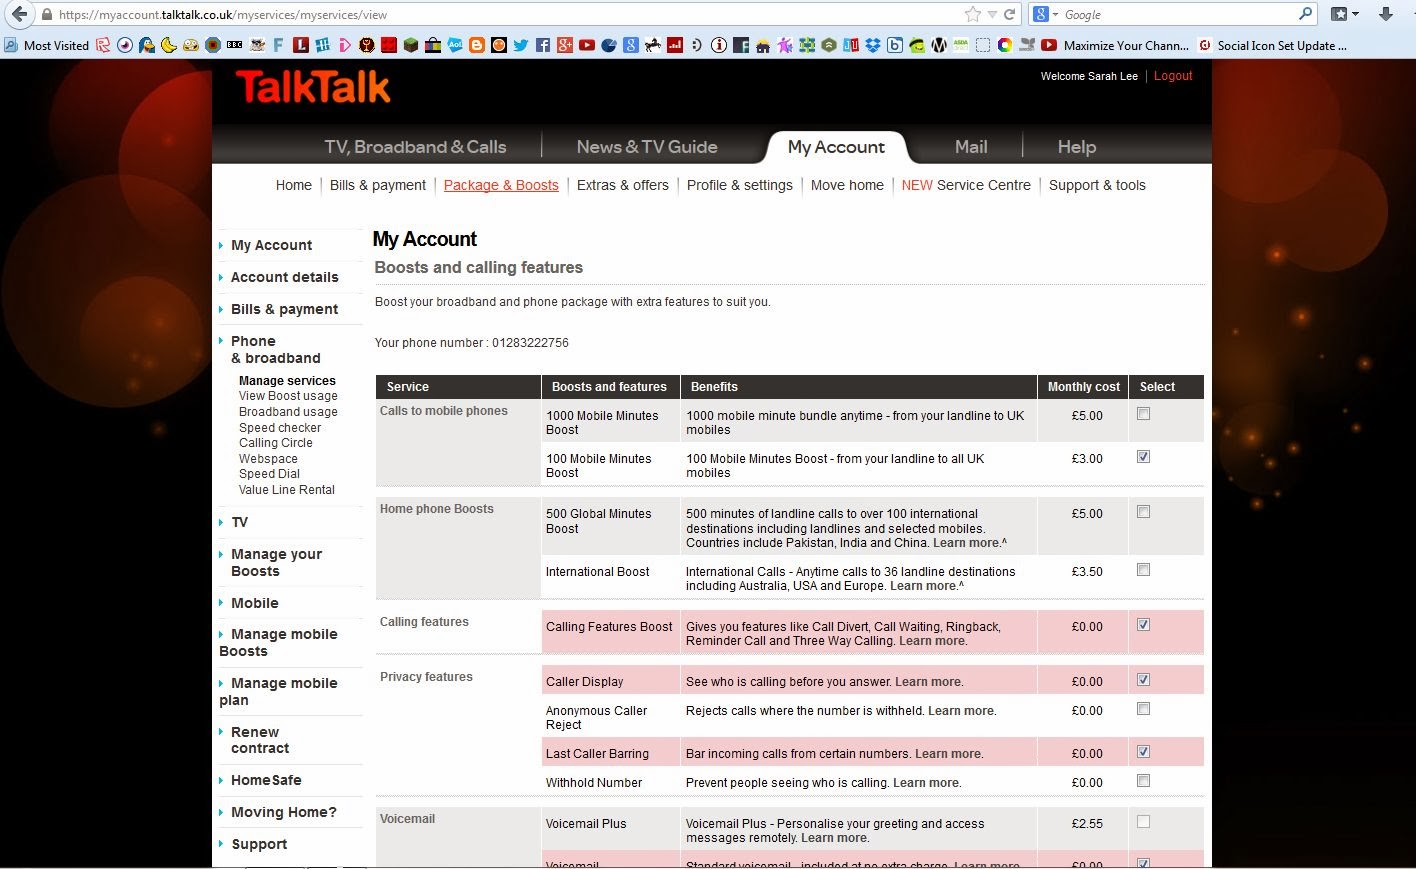Open the Renew contract sidebar link
Screen dimensions: 1416x869
coord(260,740)
